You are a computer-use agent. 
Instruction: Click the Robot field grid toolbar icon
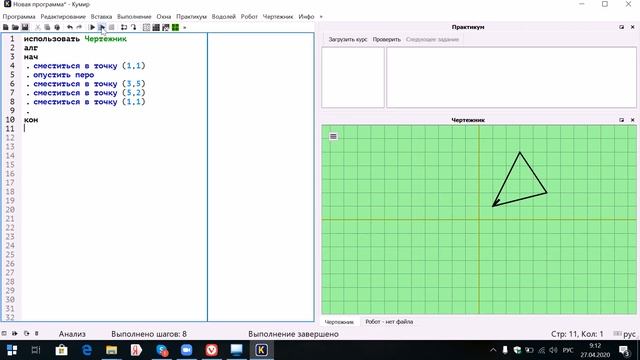click(x=147, y=27)
